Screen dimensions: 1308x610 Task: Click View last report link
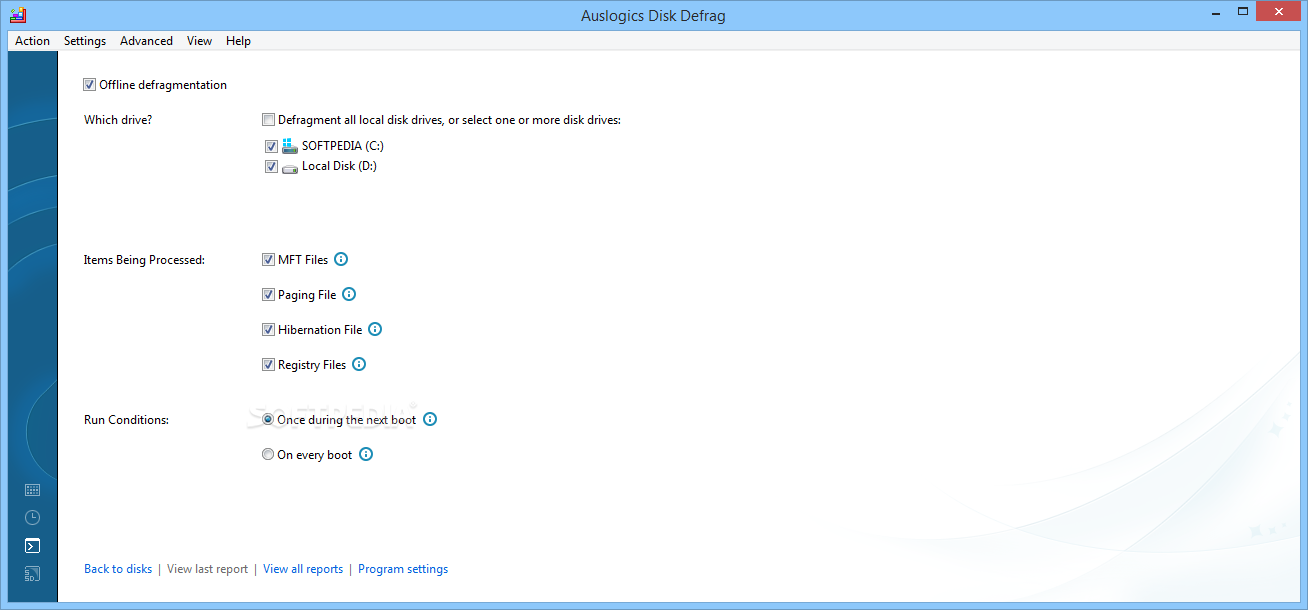point(207,569)
